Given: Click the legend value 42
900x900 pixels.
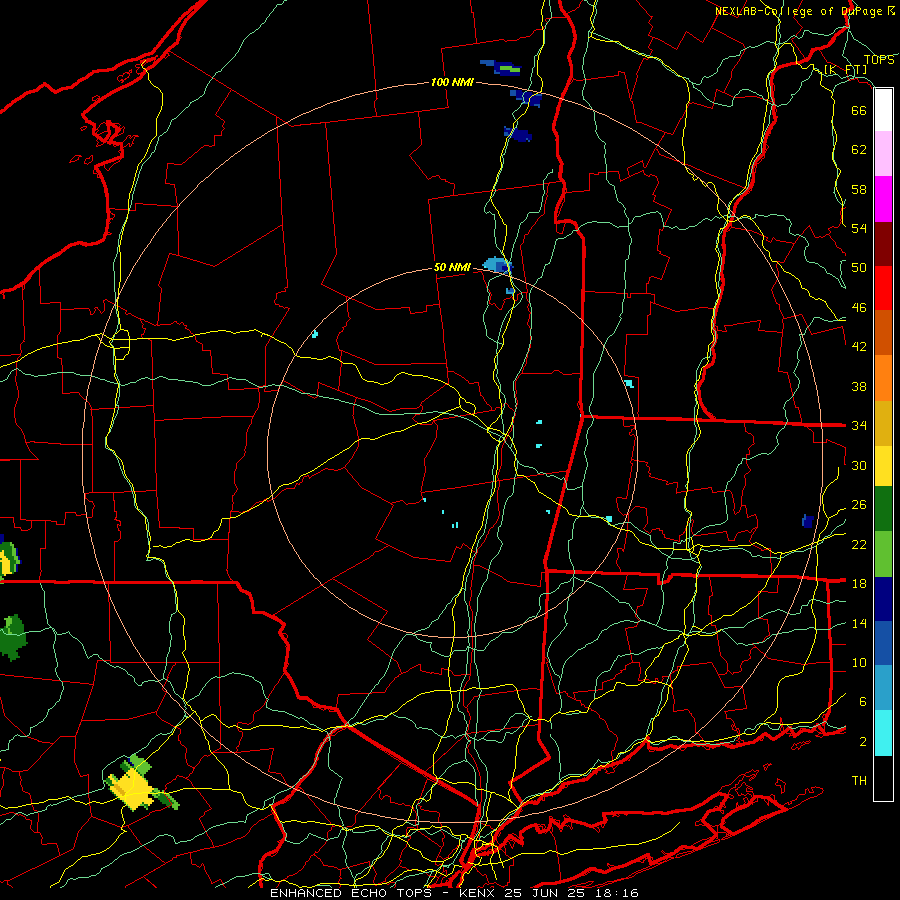Looking at the screenshot, I should [x=859, y=347].
